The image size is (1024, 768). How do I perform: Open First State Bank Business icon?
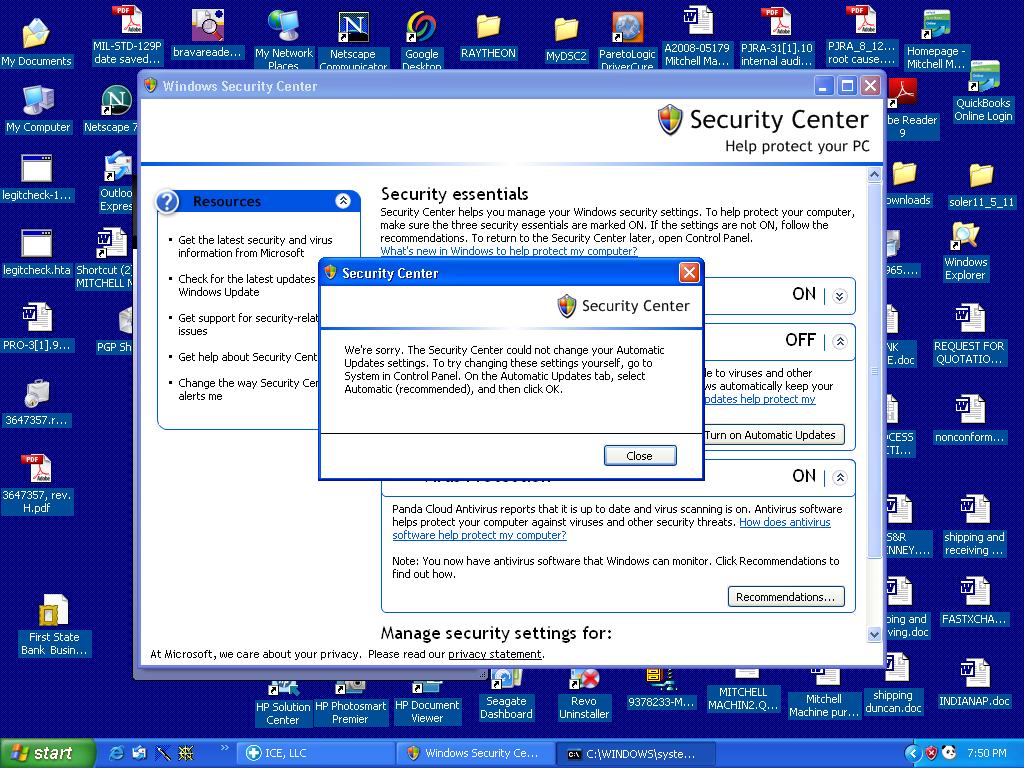54,625
